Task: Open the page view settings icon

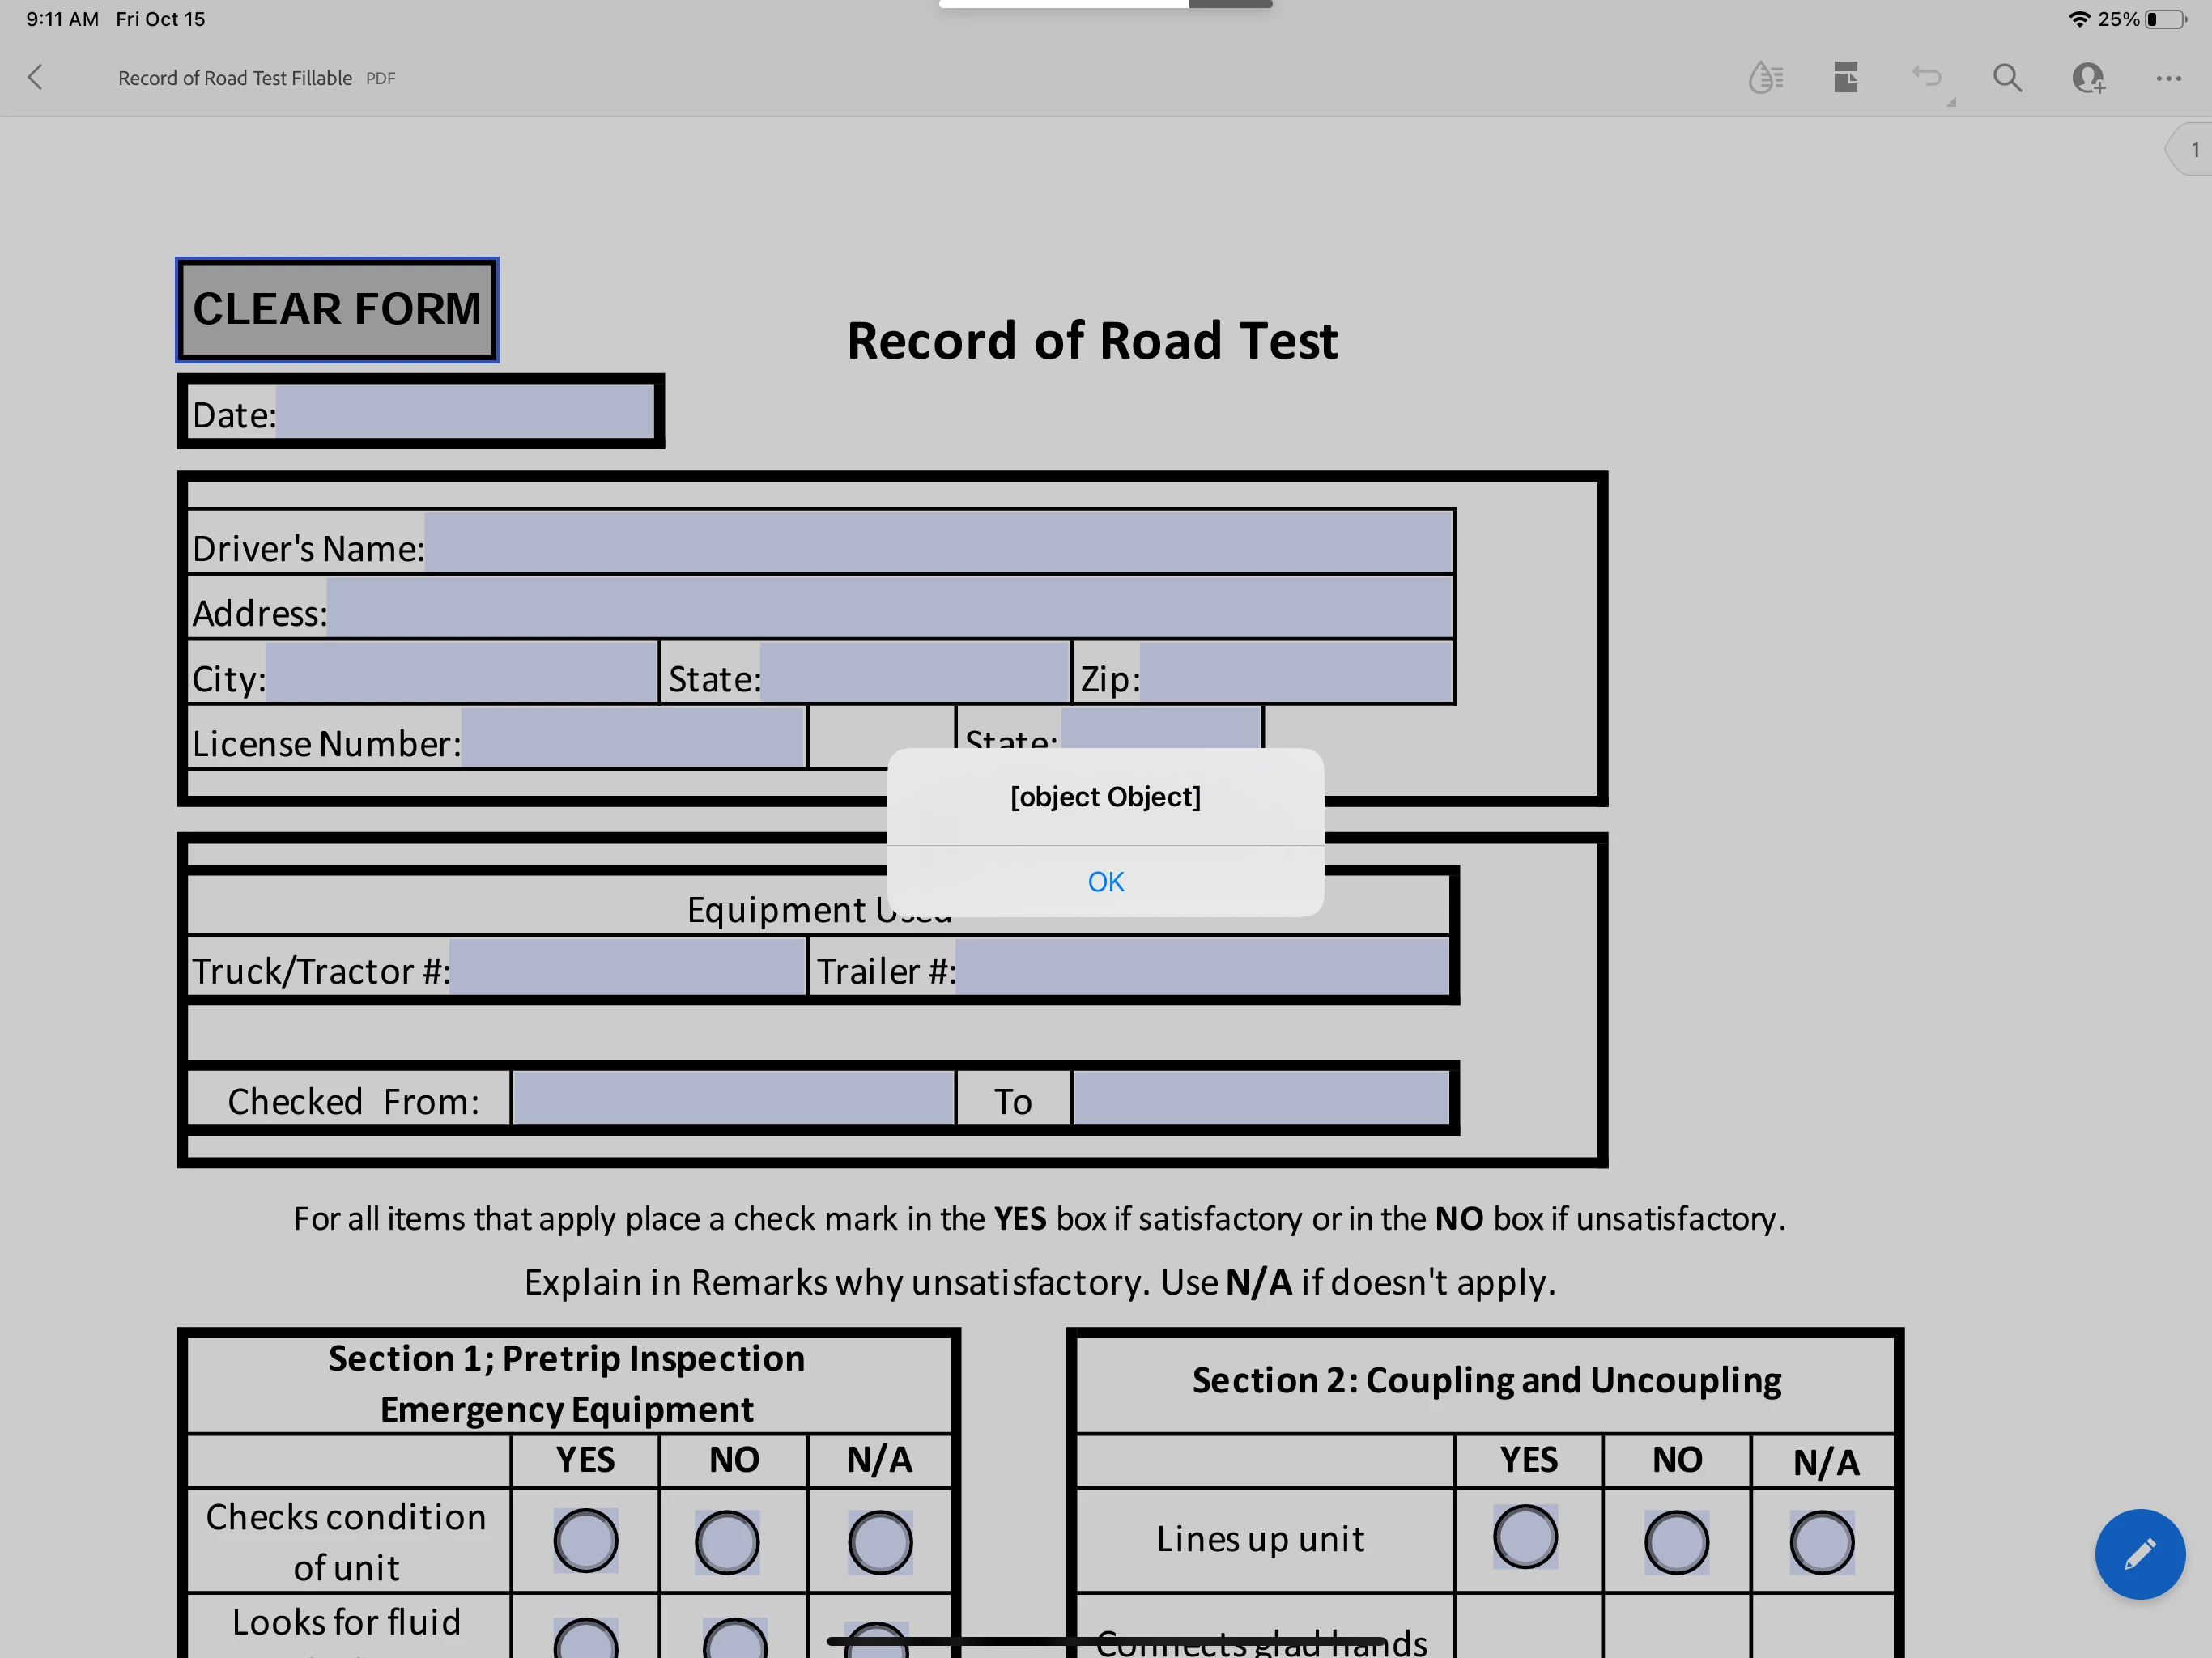Action: click(x=1845, y=77)
